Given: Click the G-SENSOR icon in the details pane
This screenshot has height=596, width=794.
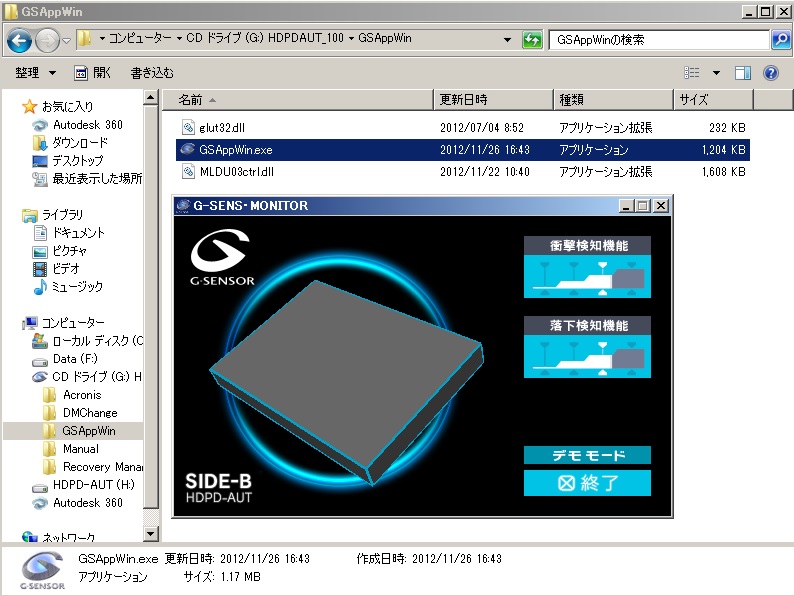Looking at the screenshot, I should click(x=43, y=571).
